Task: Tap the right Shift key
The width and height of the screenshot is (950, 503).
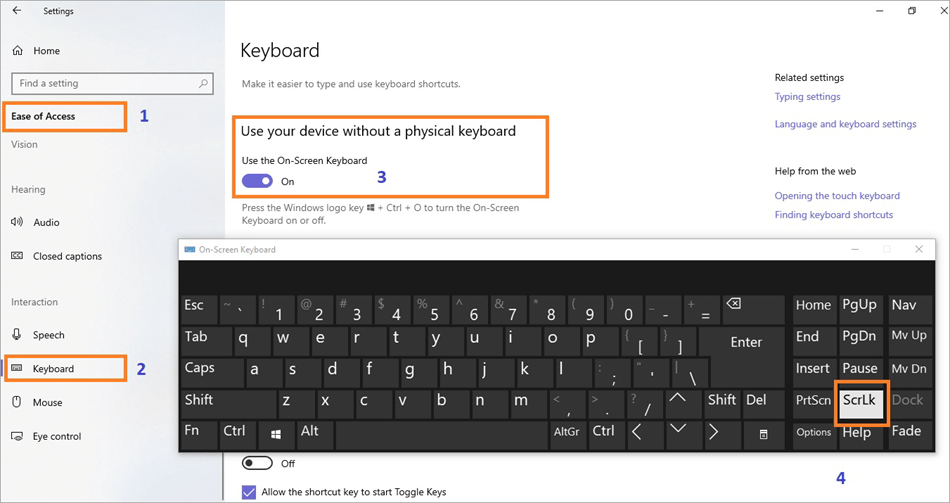Action: pyautogui.click(x=722, y=402)
